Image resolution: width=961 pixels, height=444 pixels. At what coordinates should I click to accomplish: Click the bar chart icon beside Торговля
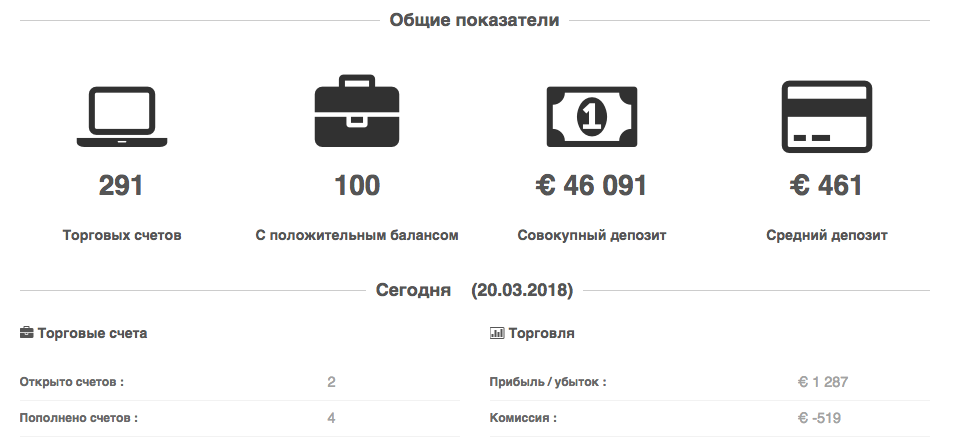pyautogui.click(x=497, y=333)
